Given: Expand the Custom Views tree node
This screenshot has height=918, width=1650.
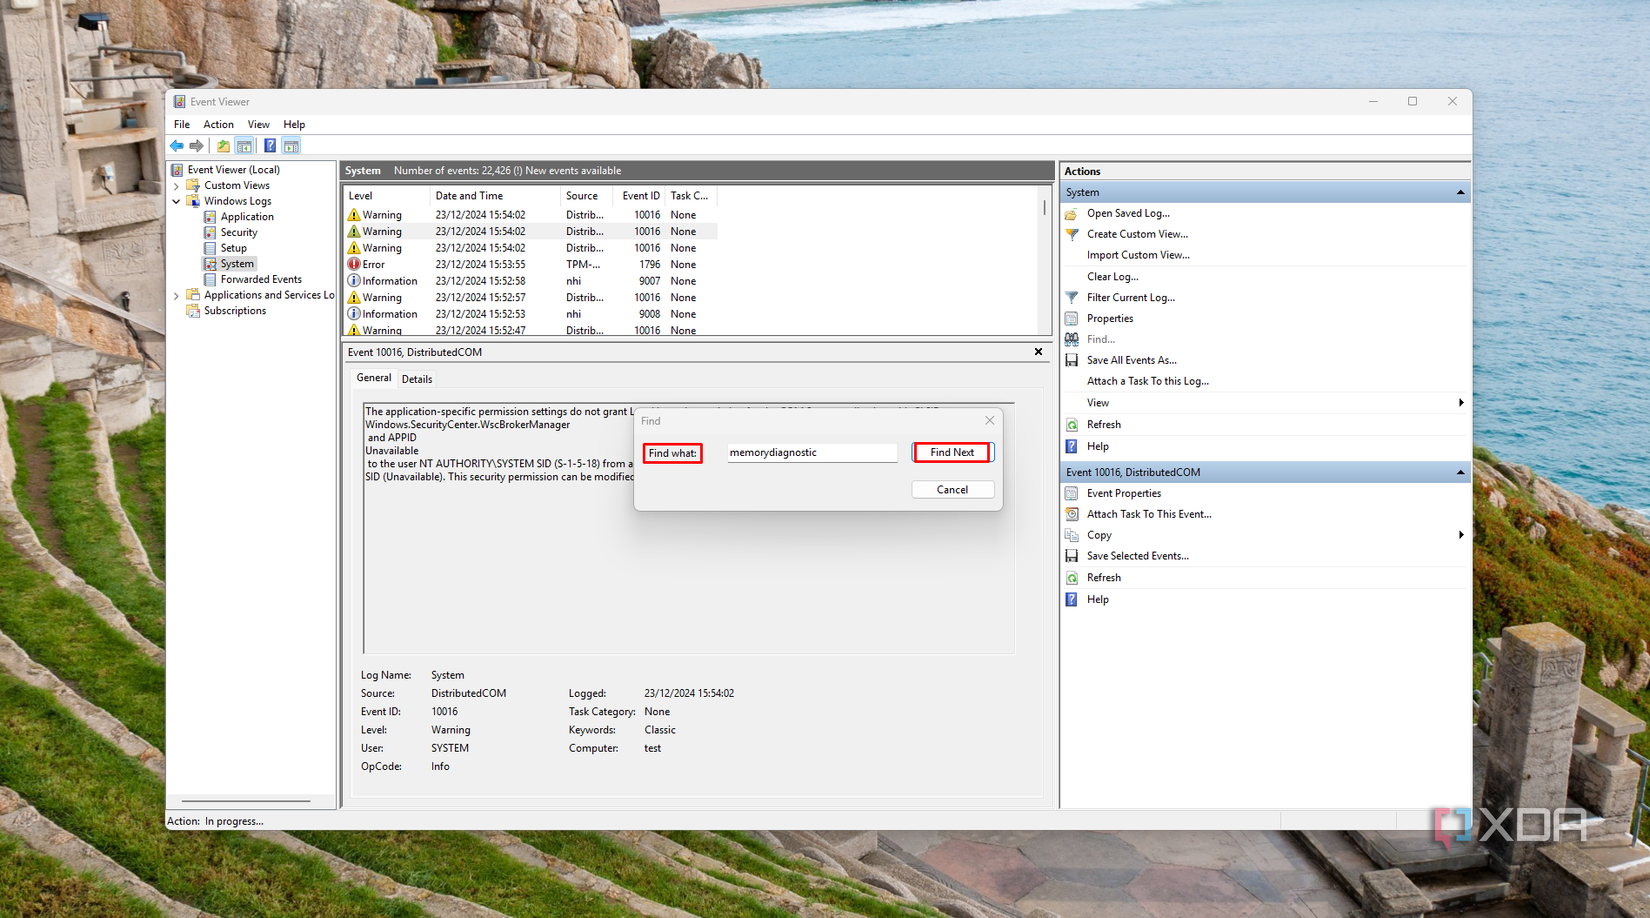Looking at the screenshot, I should pos(177,186).
